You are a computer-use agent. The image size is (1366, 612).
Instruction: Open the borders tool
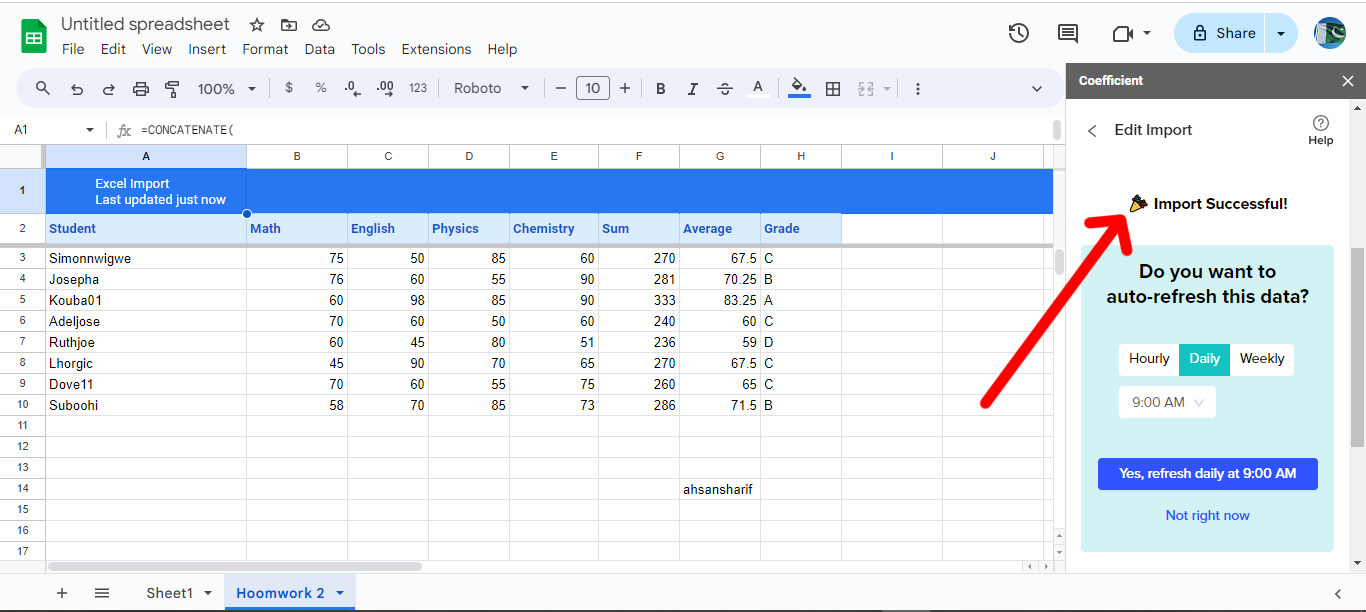(833, 88)
